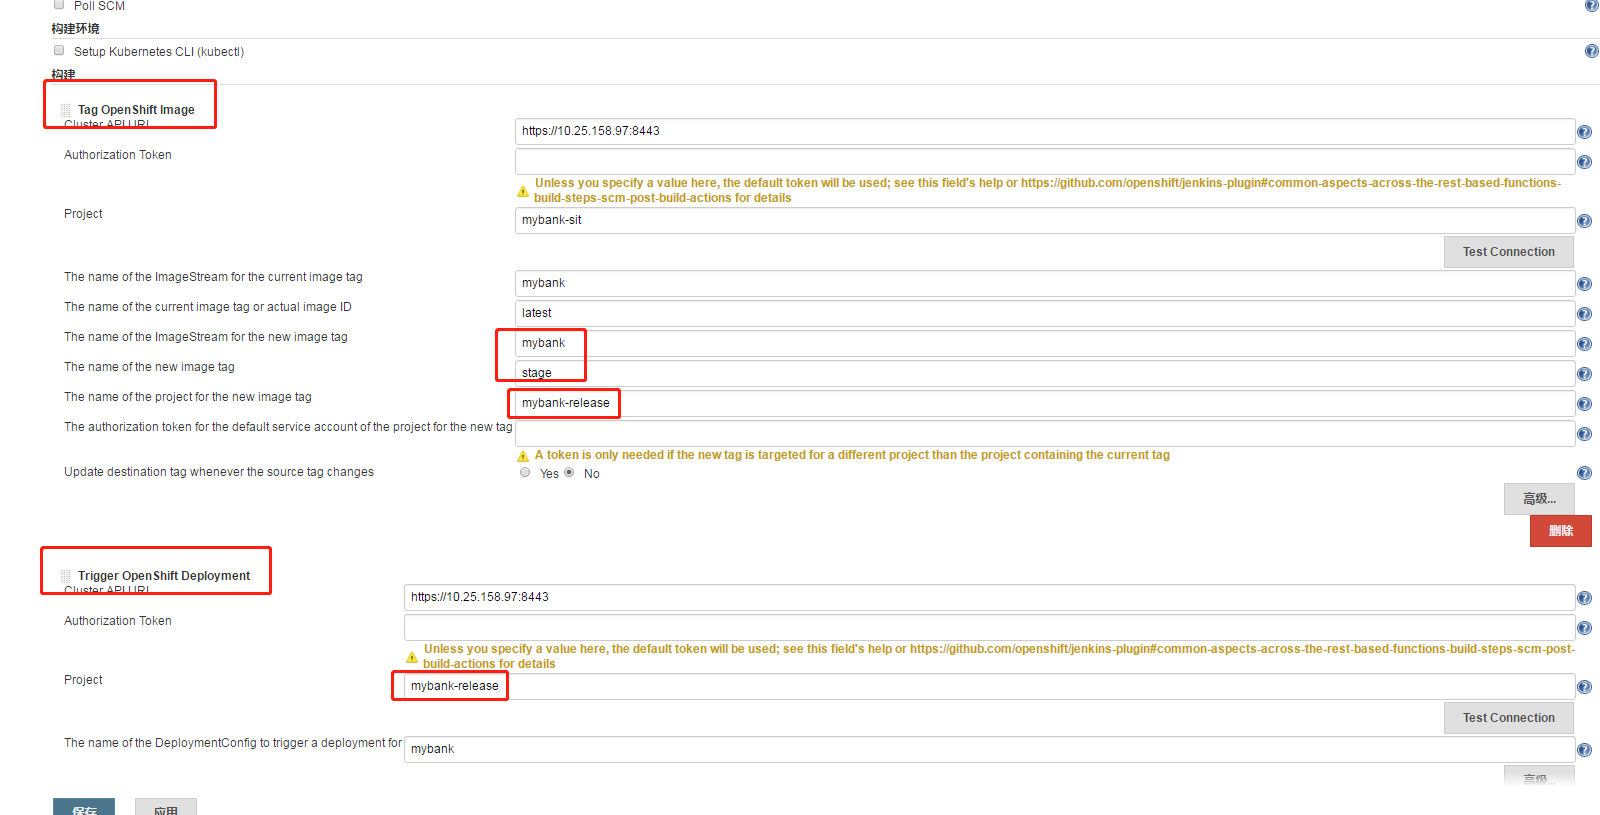Image resolution: width=1600 pixels, height=815 pixels.
Task: Click Test Connection in Trigger OpenShift Deployment section
Action: [1508, 718]
